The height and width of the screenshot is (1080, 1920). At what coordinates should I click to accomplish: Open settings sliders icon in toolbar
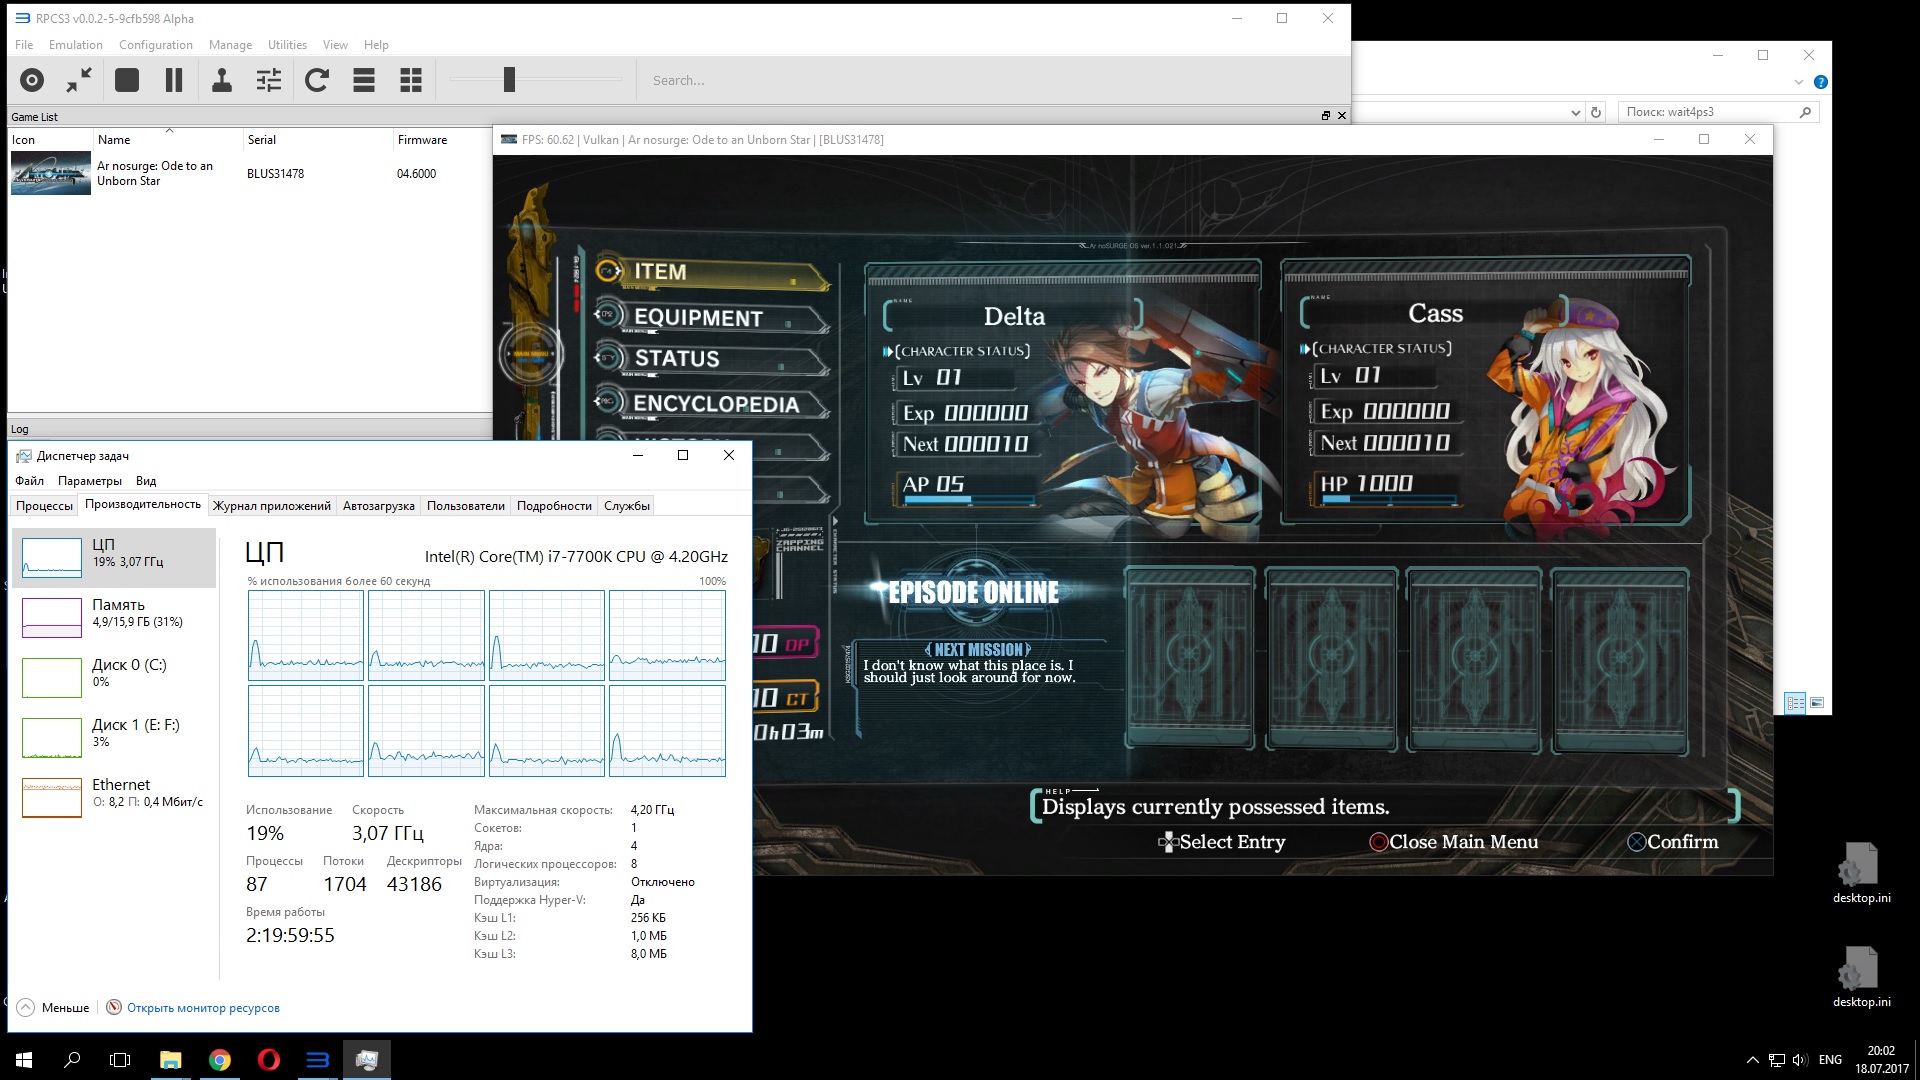pyautogui.click(x=269, y=80)
